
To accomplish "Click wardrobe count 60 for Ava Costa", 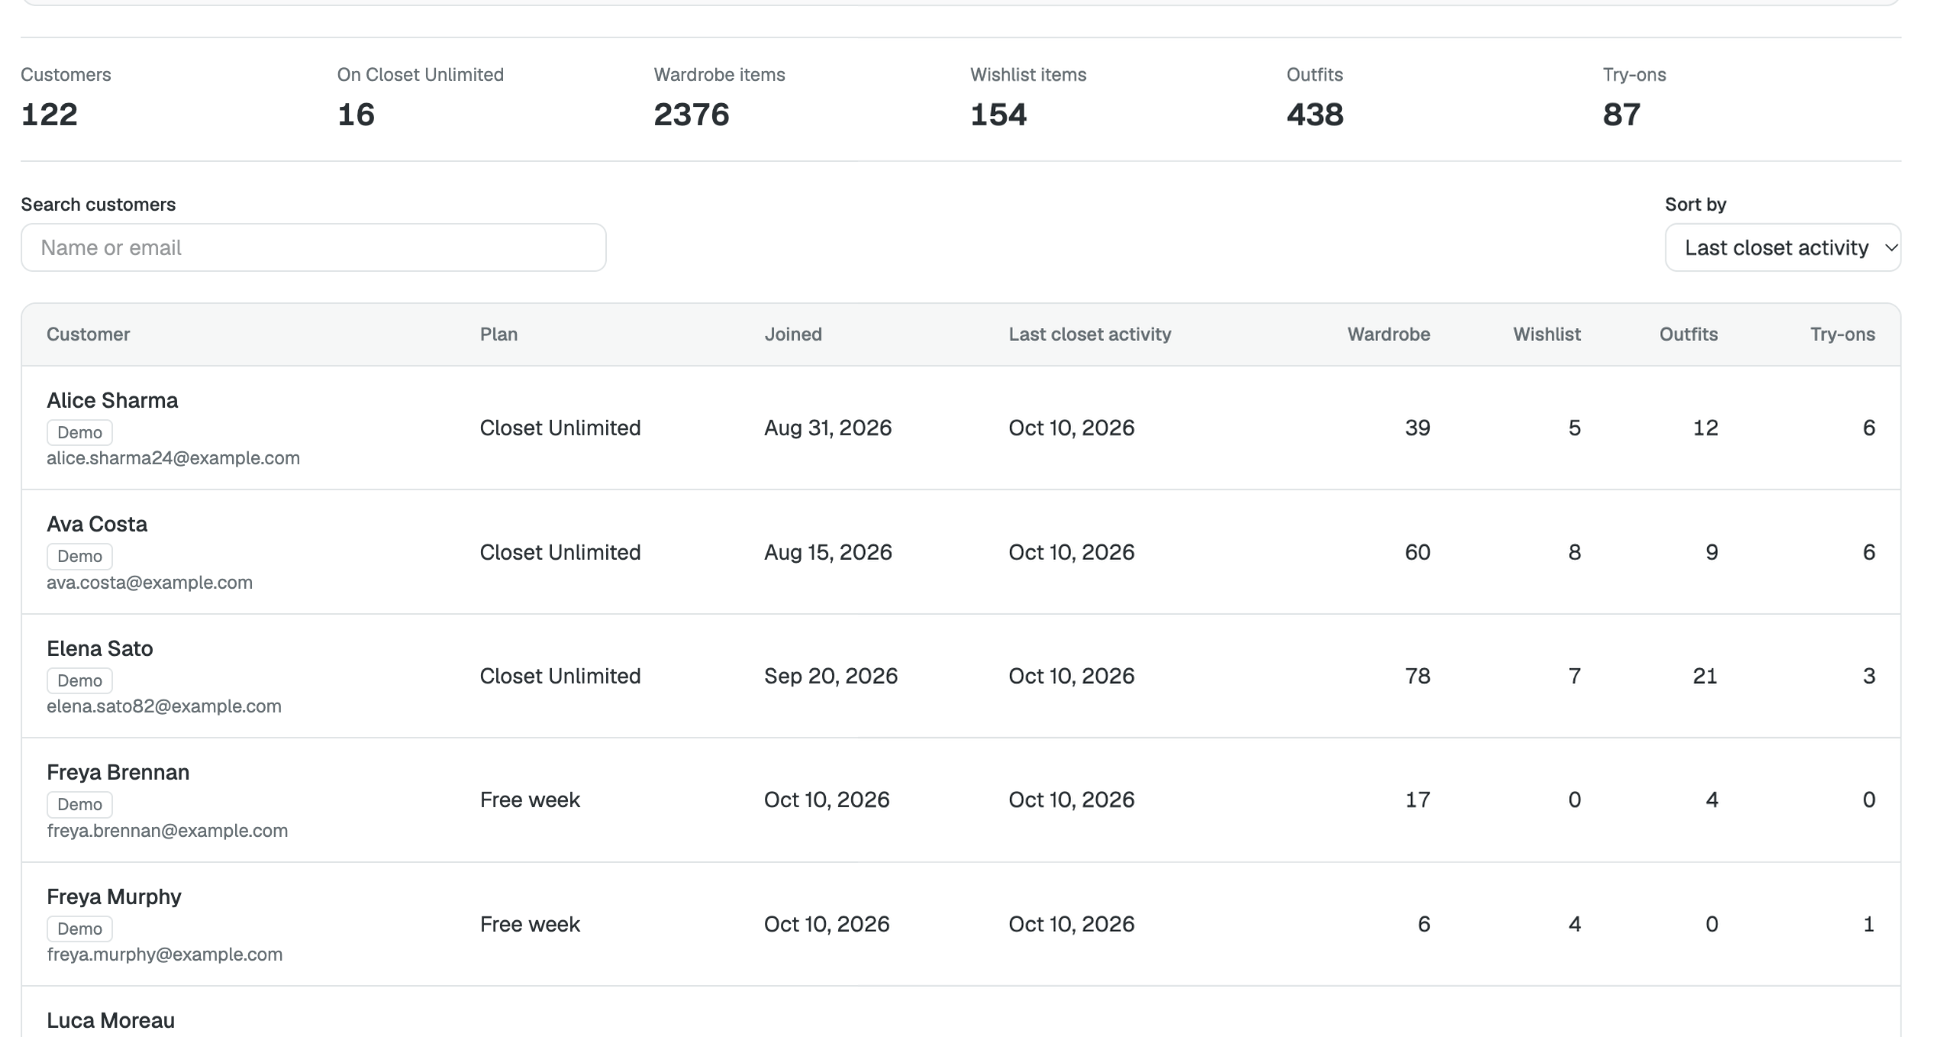I will point(1417,552).
